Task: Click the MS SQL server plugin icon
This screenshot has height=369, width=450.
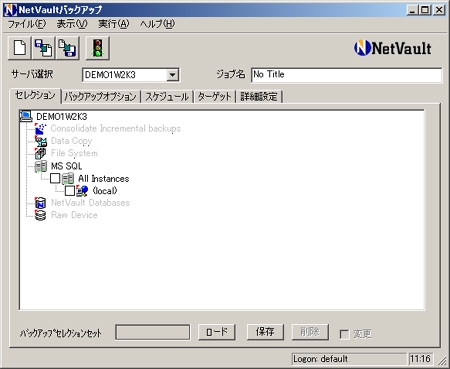Action: click(41, 166)
